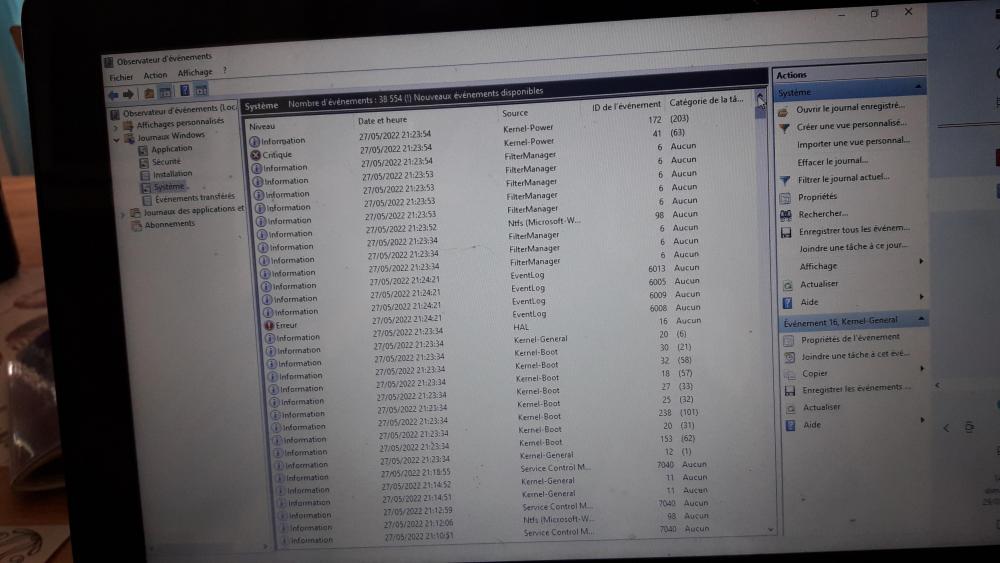Image resolution: width=1000 pixels, height=563 pixels.
Task: Select the HAL source cell
Action: (x=520, y=327)
